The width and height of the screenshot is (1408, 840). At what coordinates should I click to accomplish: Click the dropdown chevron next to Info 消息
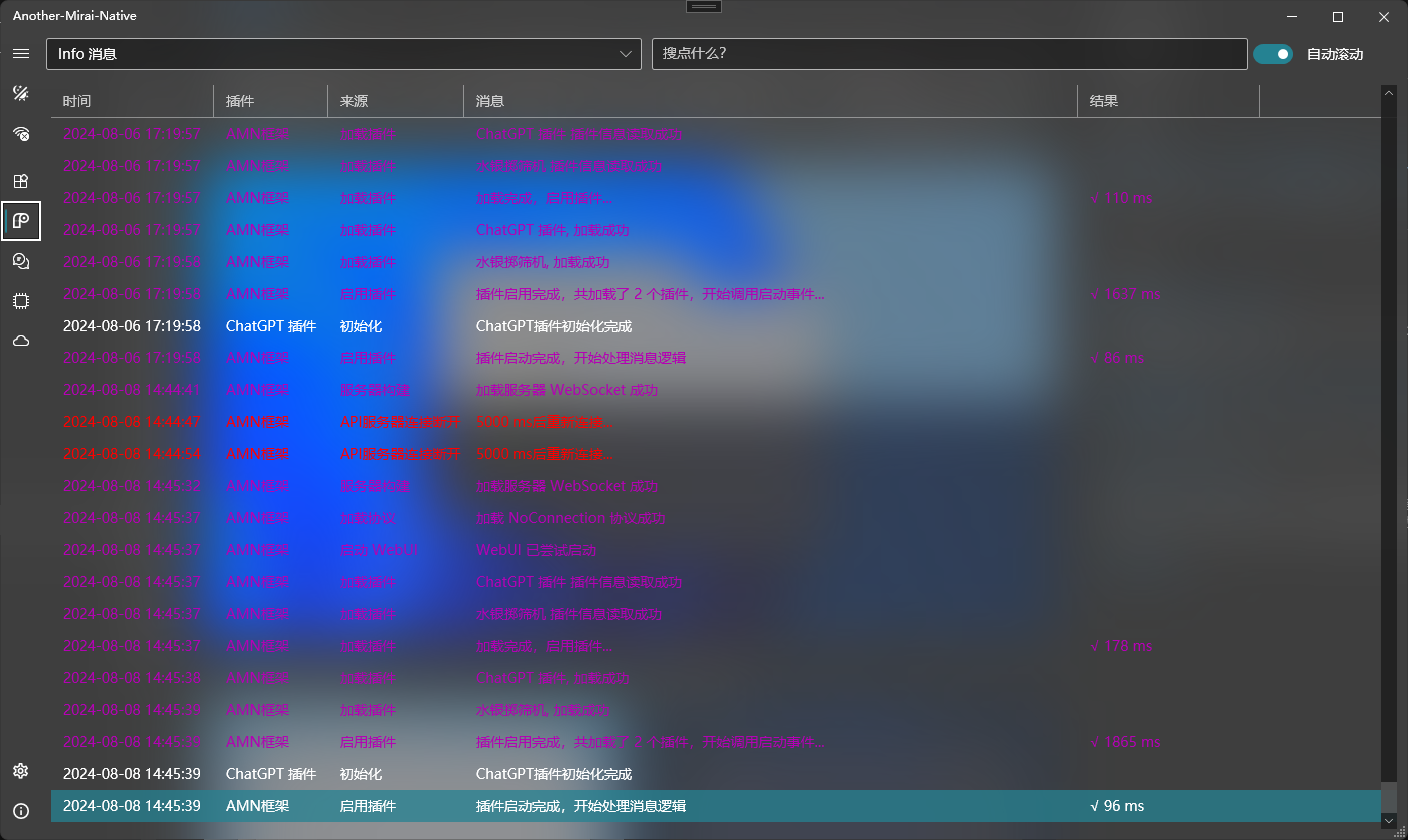click(626, 54)
